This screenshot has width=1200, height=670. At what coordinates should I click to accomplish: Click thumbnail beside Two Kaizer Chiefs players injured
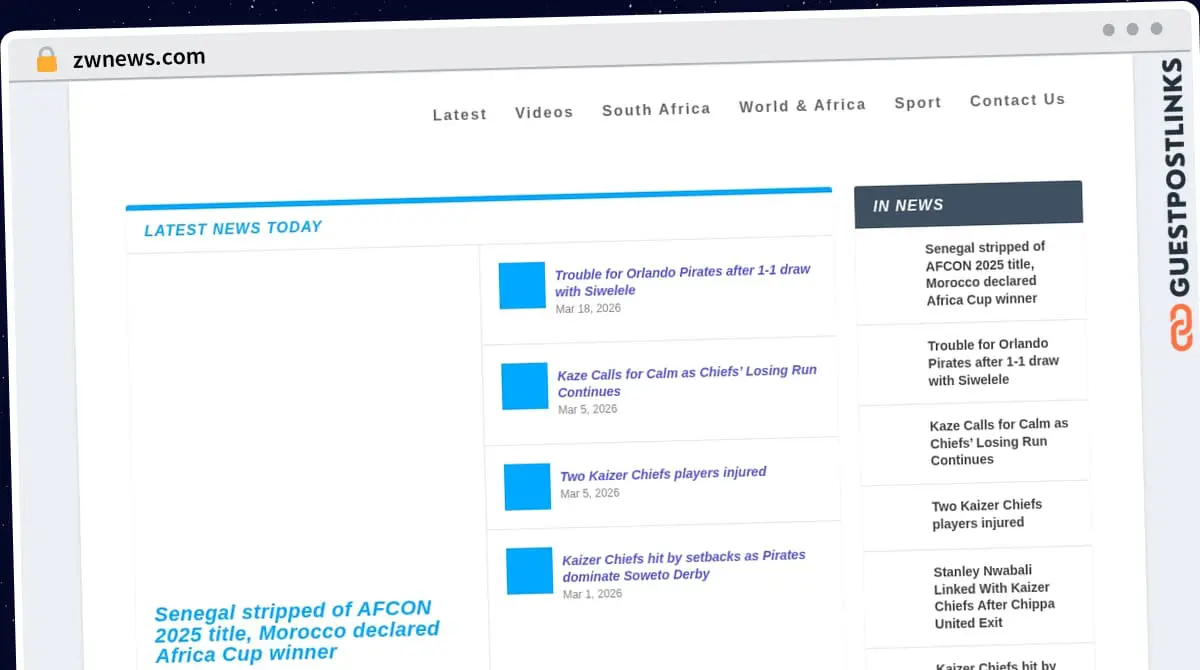527,487
